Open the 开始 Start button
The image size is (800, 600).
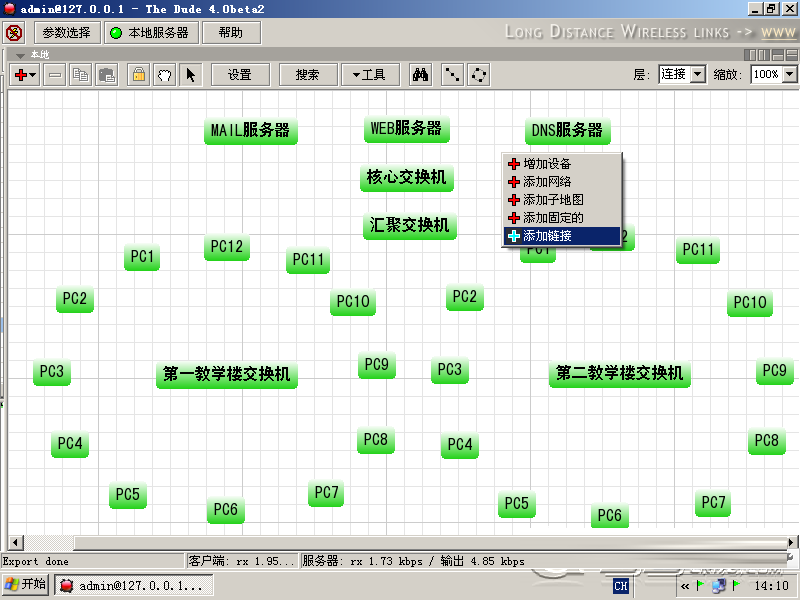coord(26,585)
